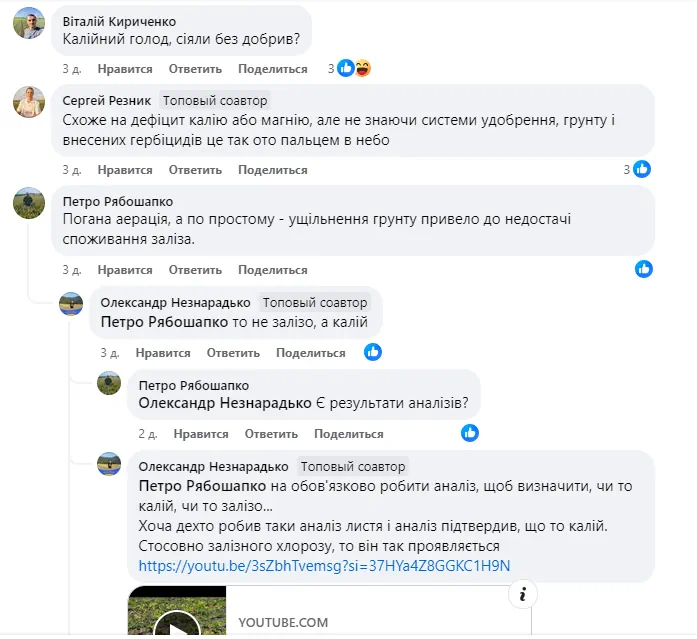This screenshot has height=639, width=697.
Task: Click avatar beside 'то не залізо, а калій' reply
Action: (71, 303)
